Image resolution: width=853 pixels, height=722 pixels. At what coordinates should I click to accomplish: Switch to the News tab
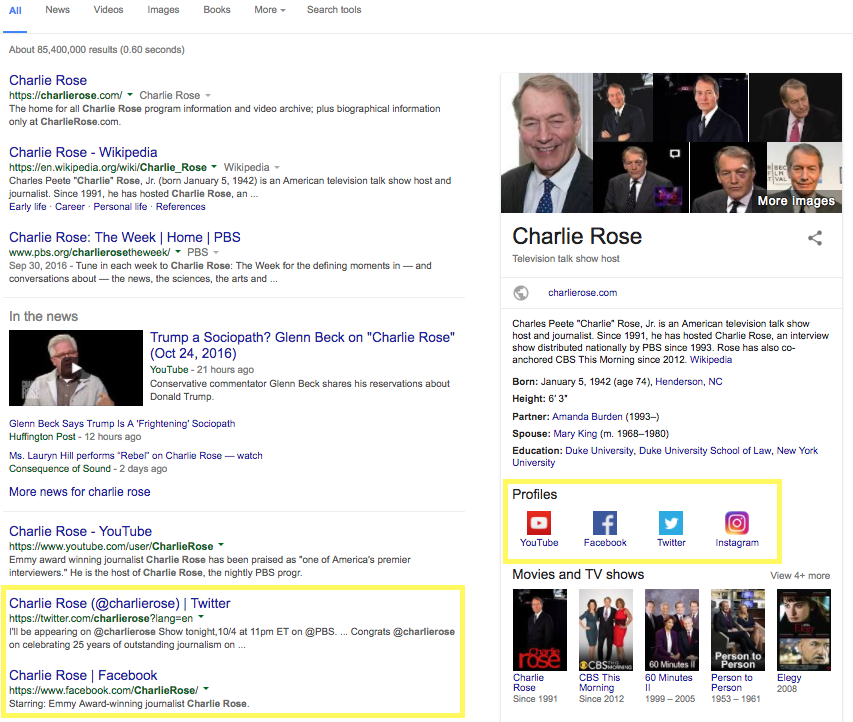pyautogui.click(x=57, y=10)
